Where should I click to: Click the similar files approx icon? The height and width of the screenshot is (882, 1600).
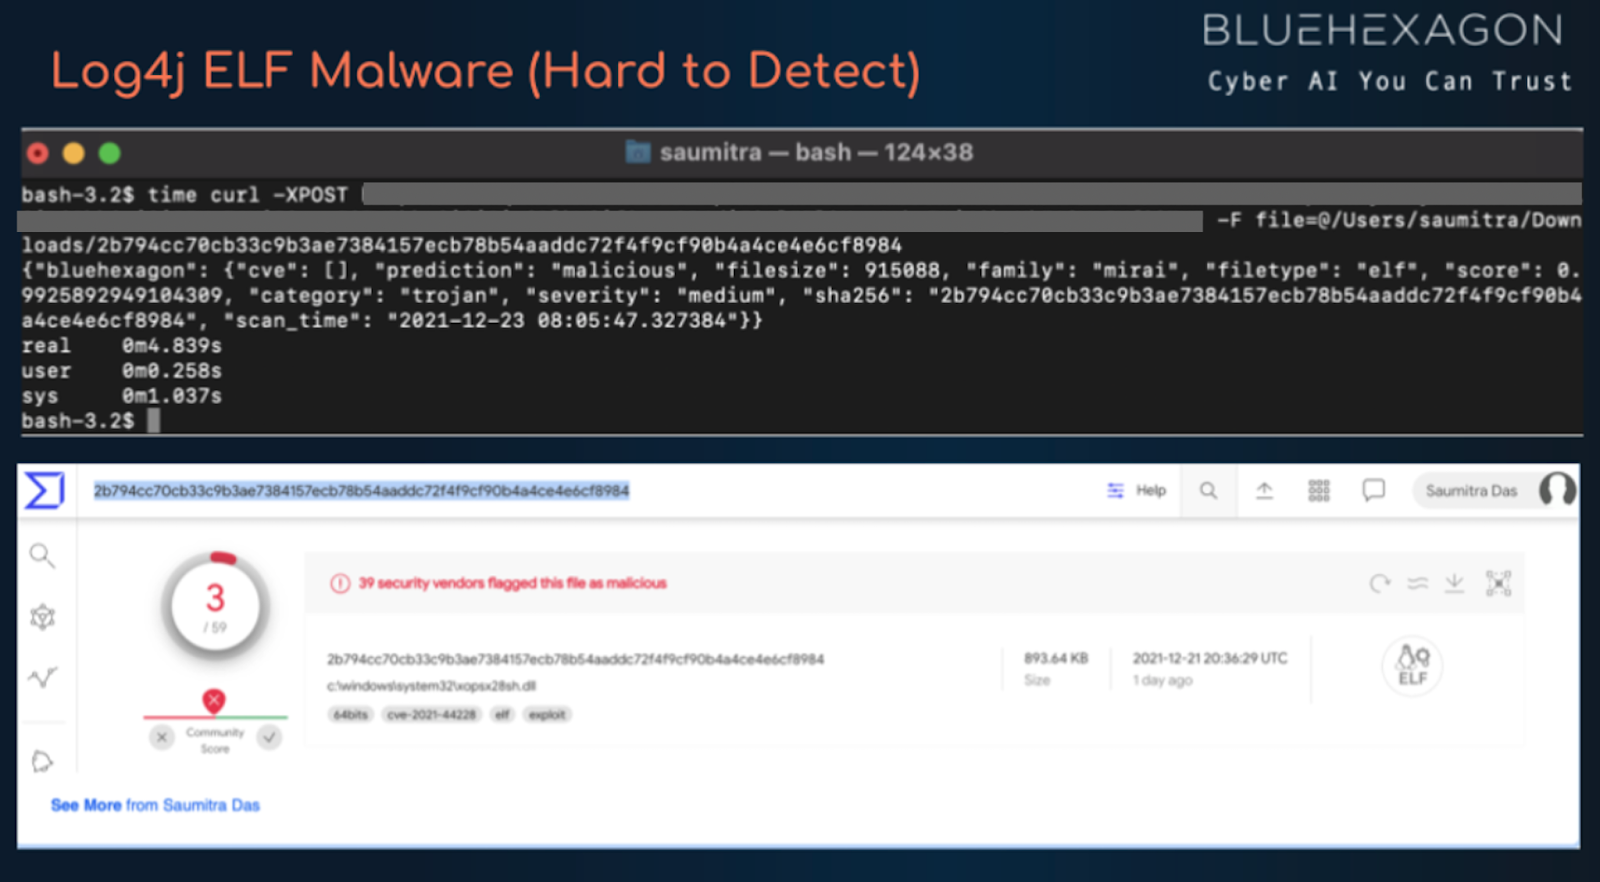tap(1418, 583)
